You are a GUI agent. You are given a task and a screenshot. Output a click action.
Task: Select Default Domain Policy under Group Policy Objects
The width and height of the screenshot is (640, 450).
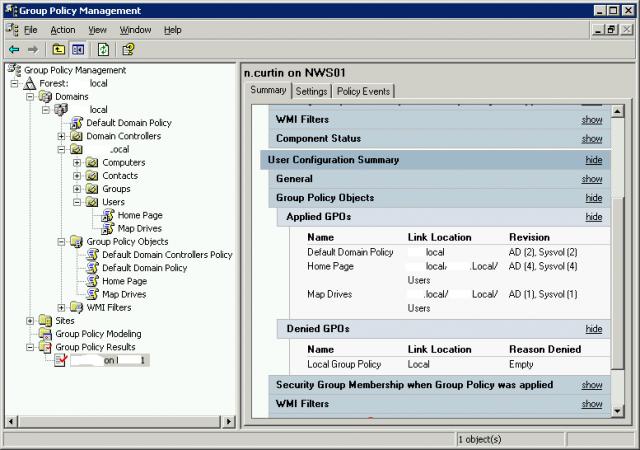(144, 268)
